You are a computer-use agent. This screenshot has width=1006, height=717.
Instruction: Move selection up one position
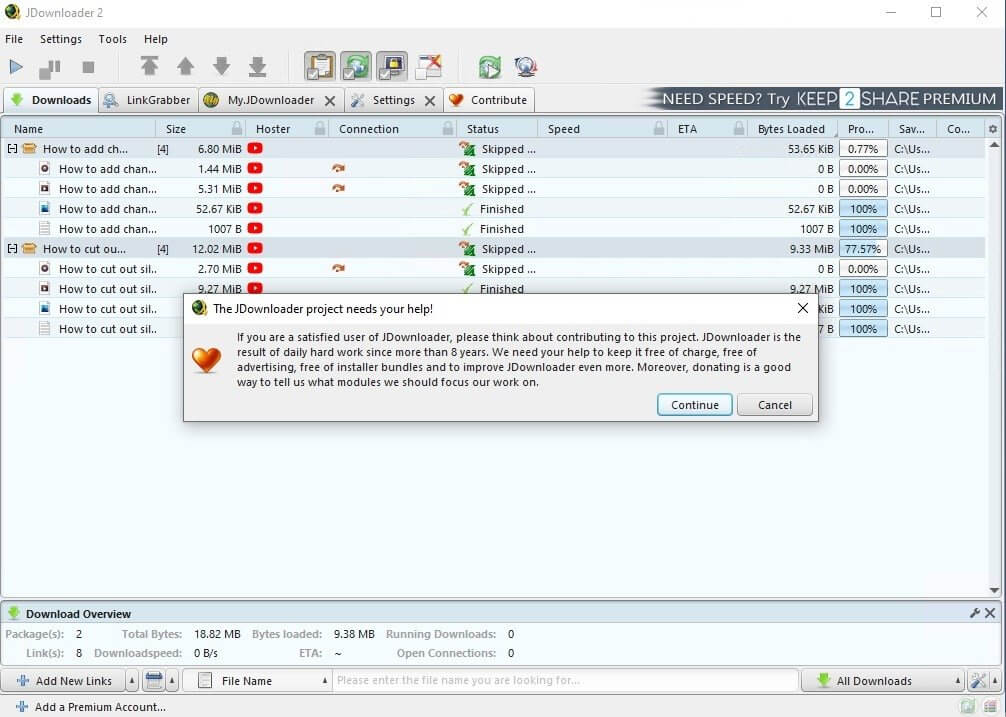point(185,66)
